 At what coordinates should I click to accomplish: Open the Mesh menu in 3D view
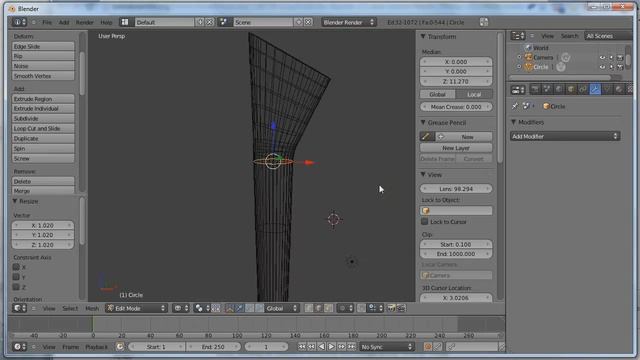click(x=92, y=308)
